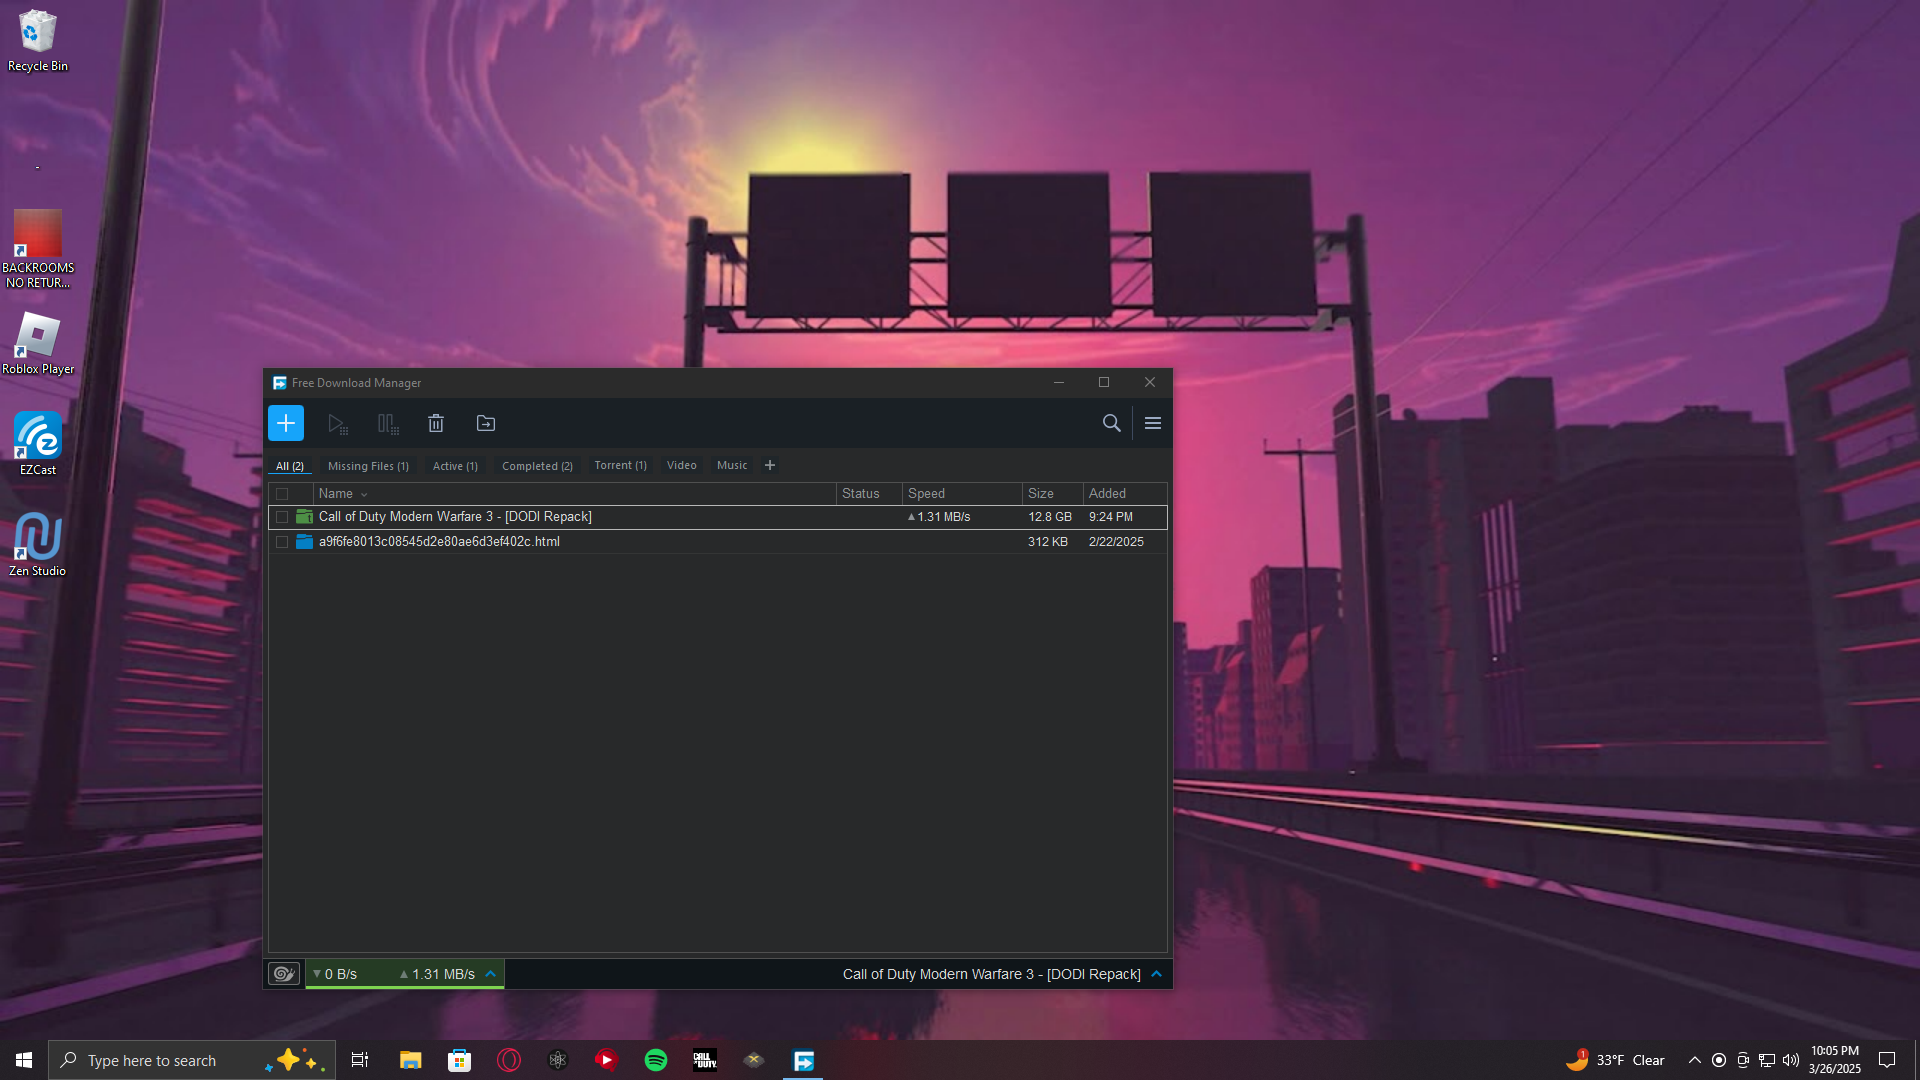The height and width of the screenshot is (1080, 1920).
Task: Toggle the select all header checkbox
Action: click(282, 494)
